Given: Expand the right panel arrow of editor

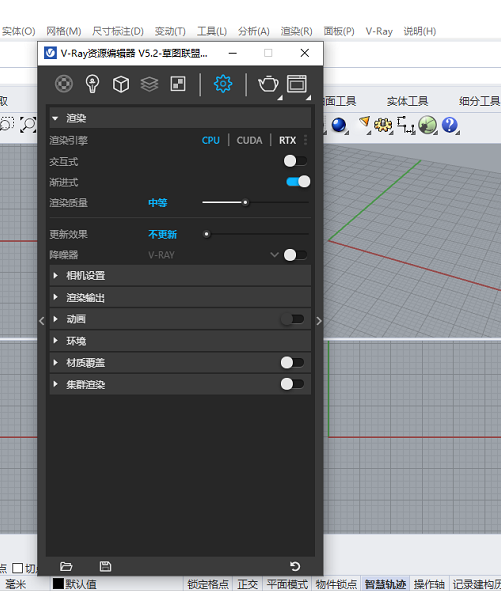Looking at the screenshot, I should 319,321.
